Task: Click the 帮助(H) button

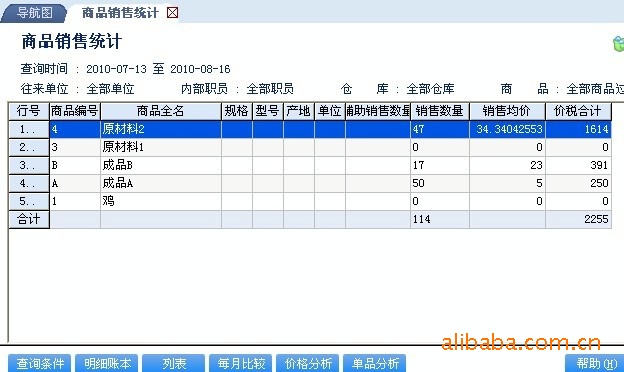Action: point(595,363)
